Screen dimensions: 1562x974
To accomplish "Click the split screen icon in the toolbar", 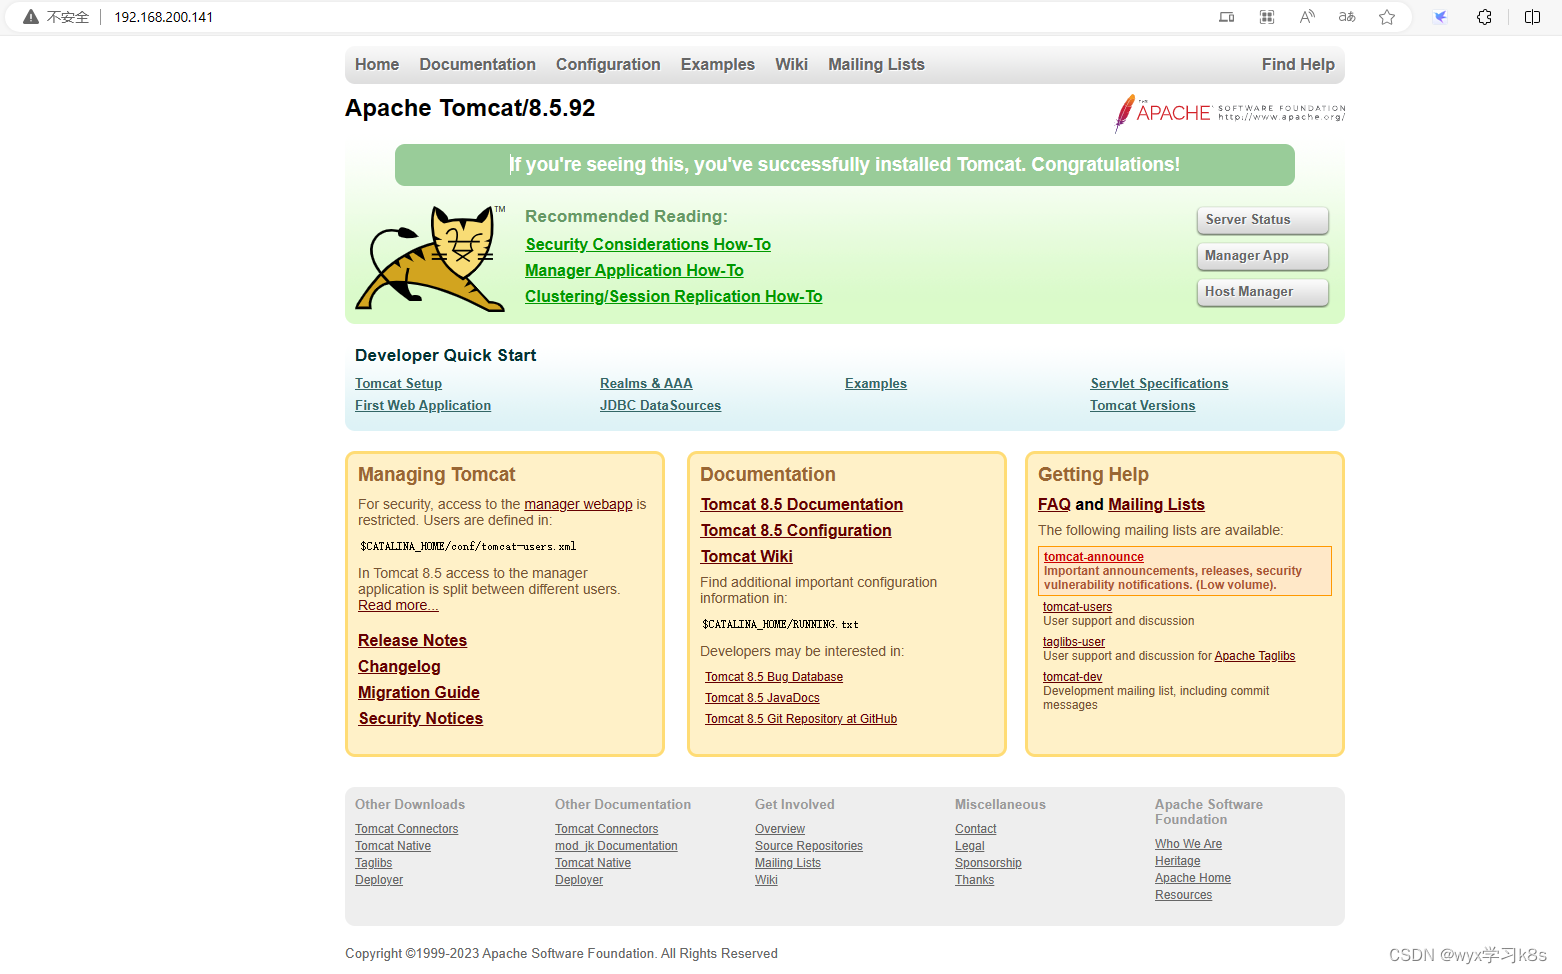I will click(x=1531, y=16).
